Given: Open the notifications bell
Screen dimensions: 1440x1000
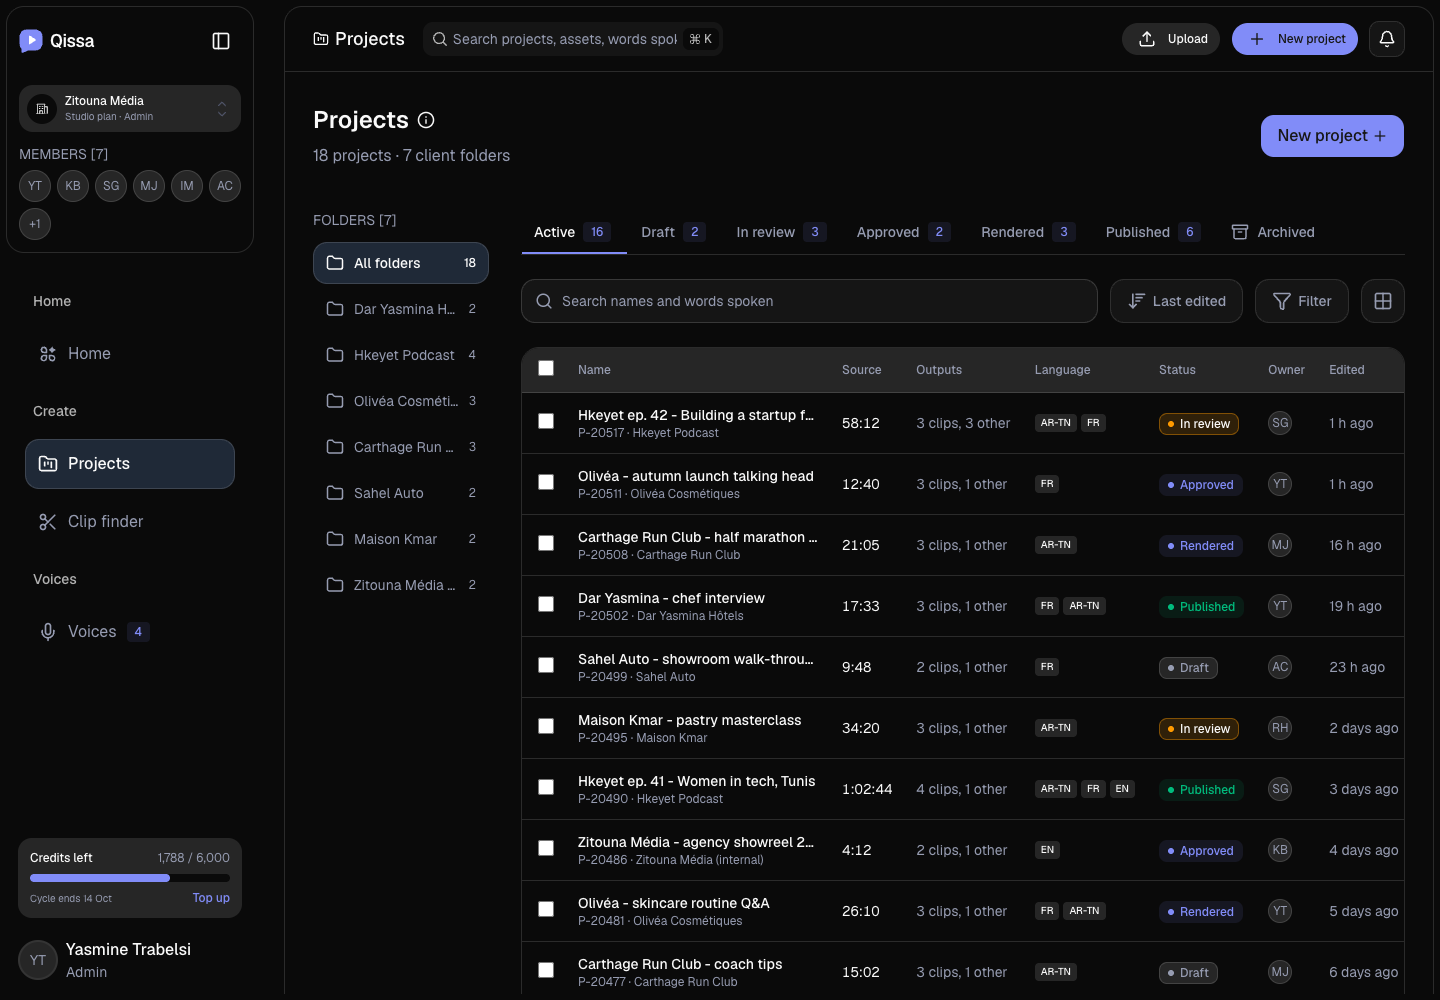Looking at the screenshot, I should 1387,39.
